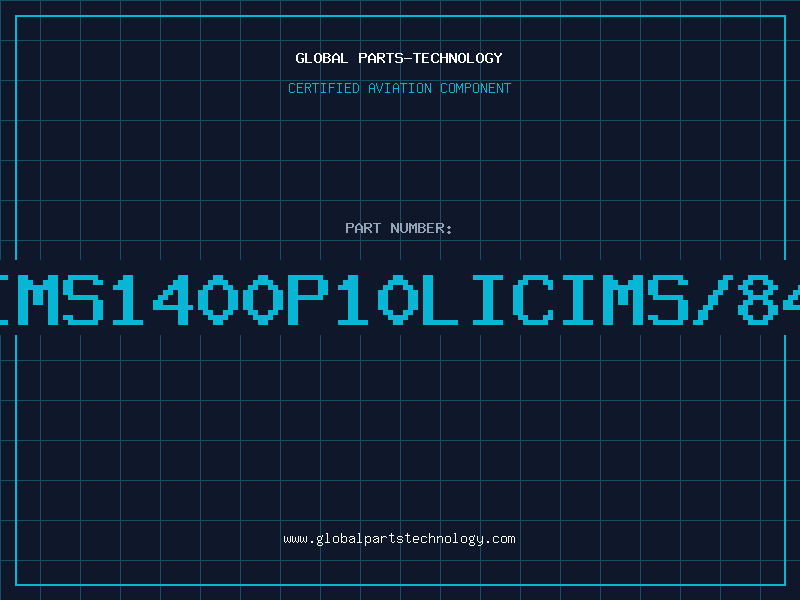Image resolution: width=800 pixels, height=600 pixels.
Task: Click the word PARTS in the heading
Action: coord(380,58)
